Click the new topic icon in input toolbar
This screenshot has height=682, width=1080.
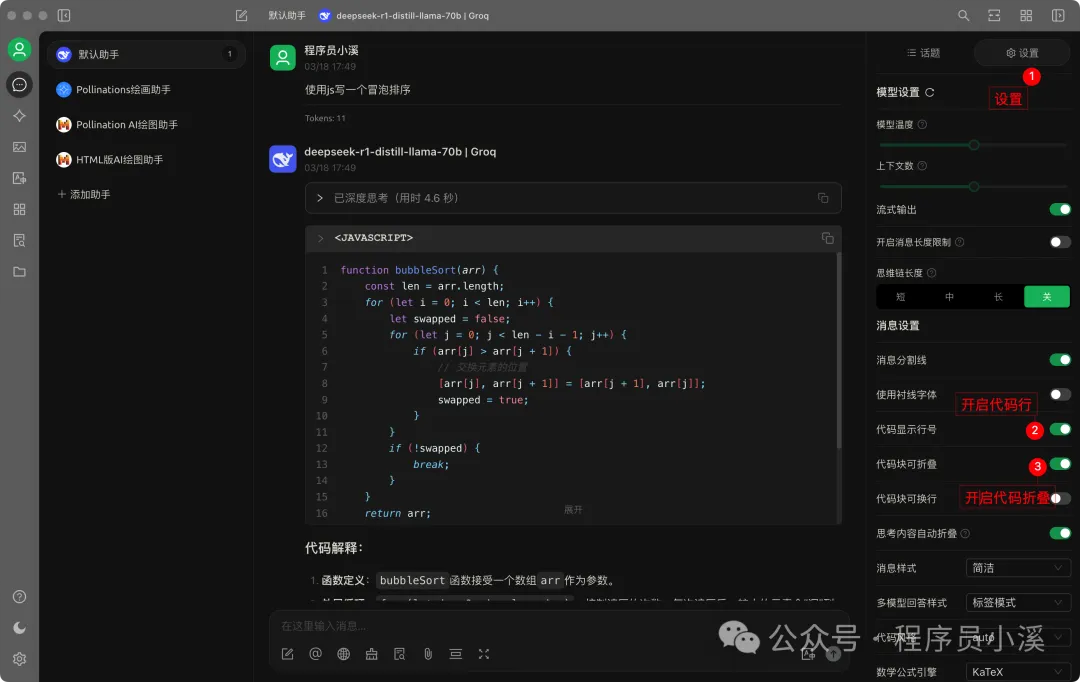[x=287, y=654]
